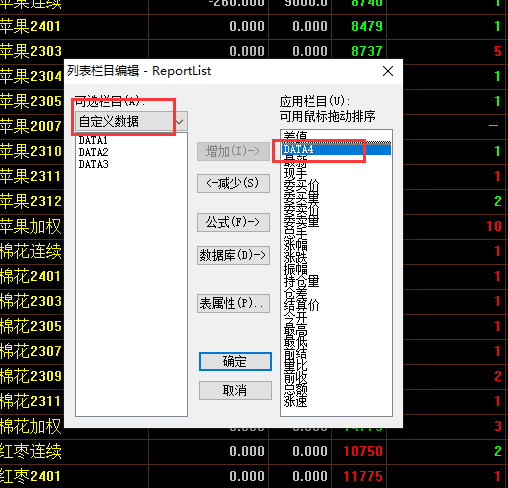Click the 棉花2303 row in quote table
The height and width of the screenshot is (488, 508).
click(31, 301)
